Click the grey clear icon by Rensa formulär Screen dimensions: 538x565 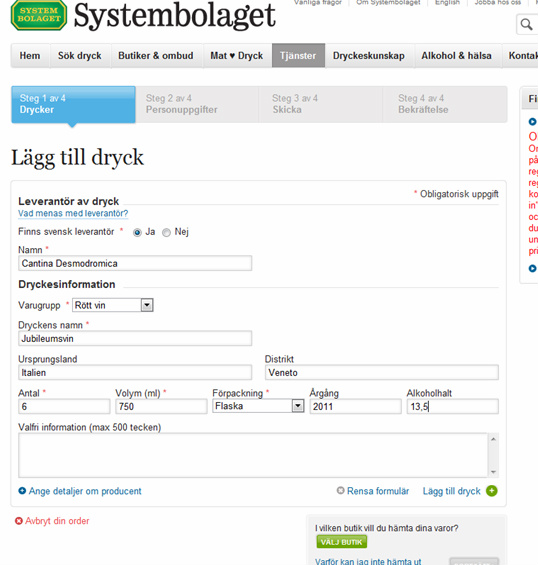click(x=340, y=490)
